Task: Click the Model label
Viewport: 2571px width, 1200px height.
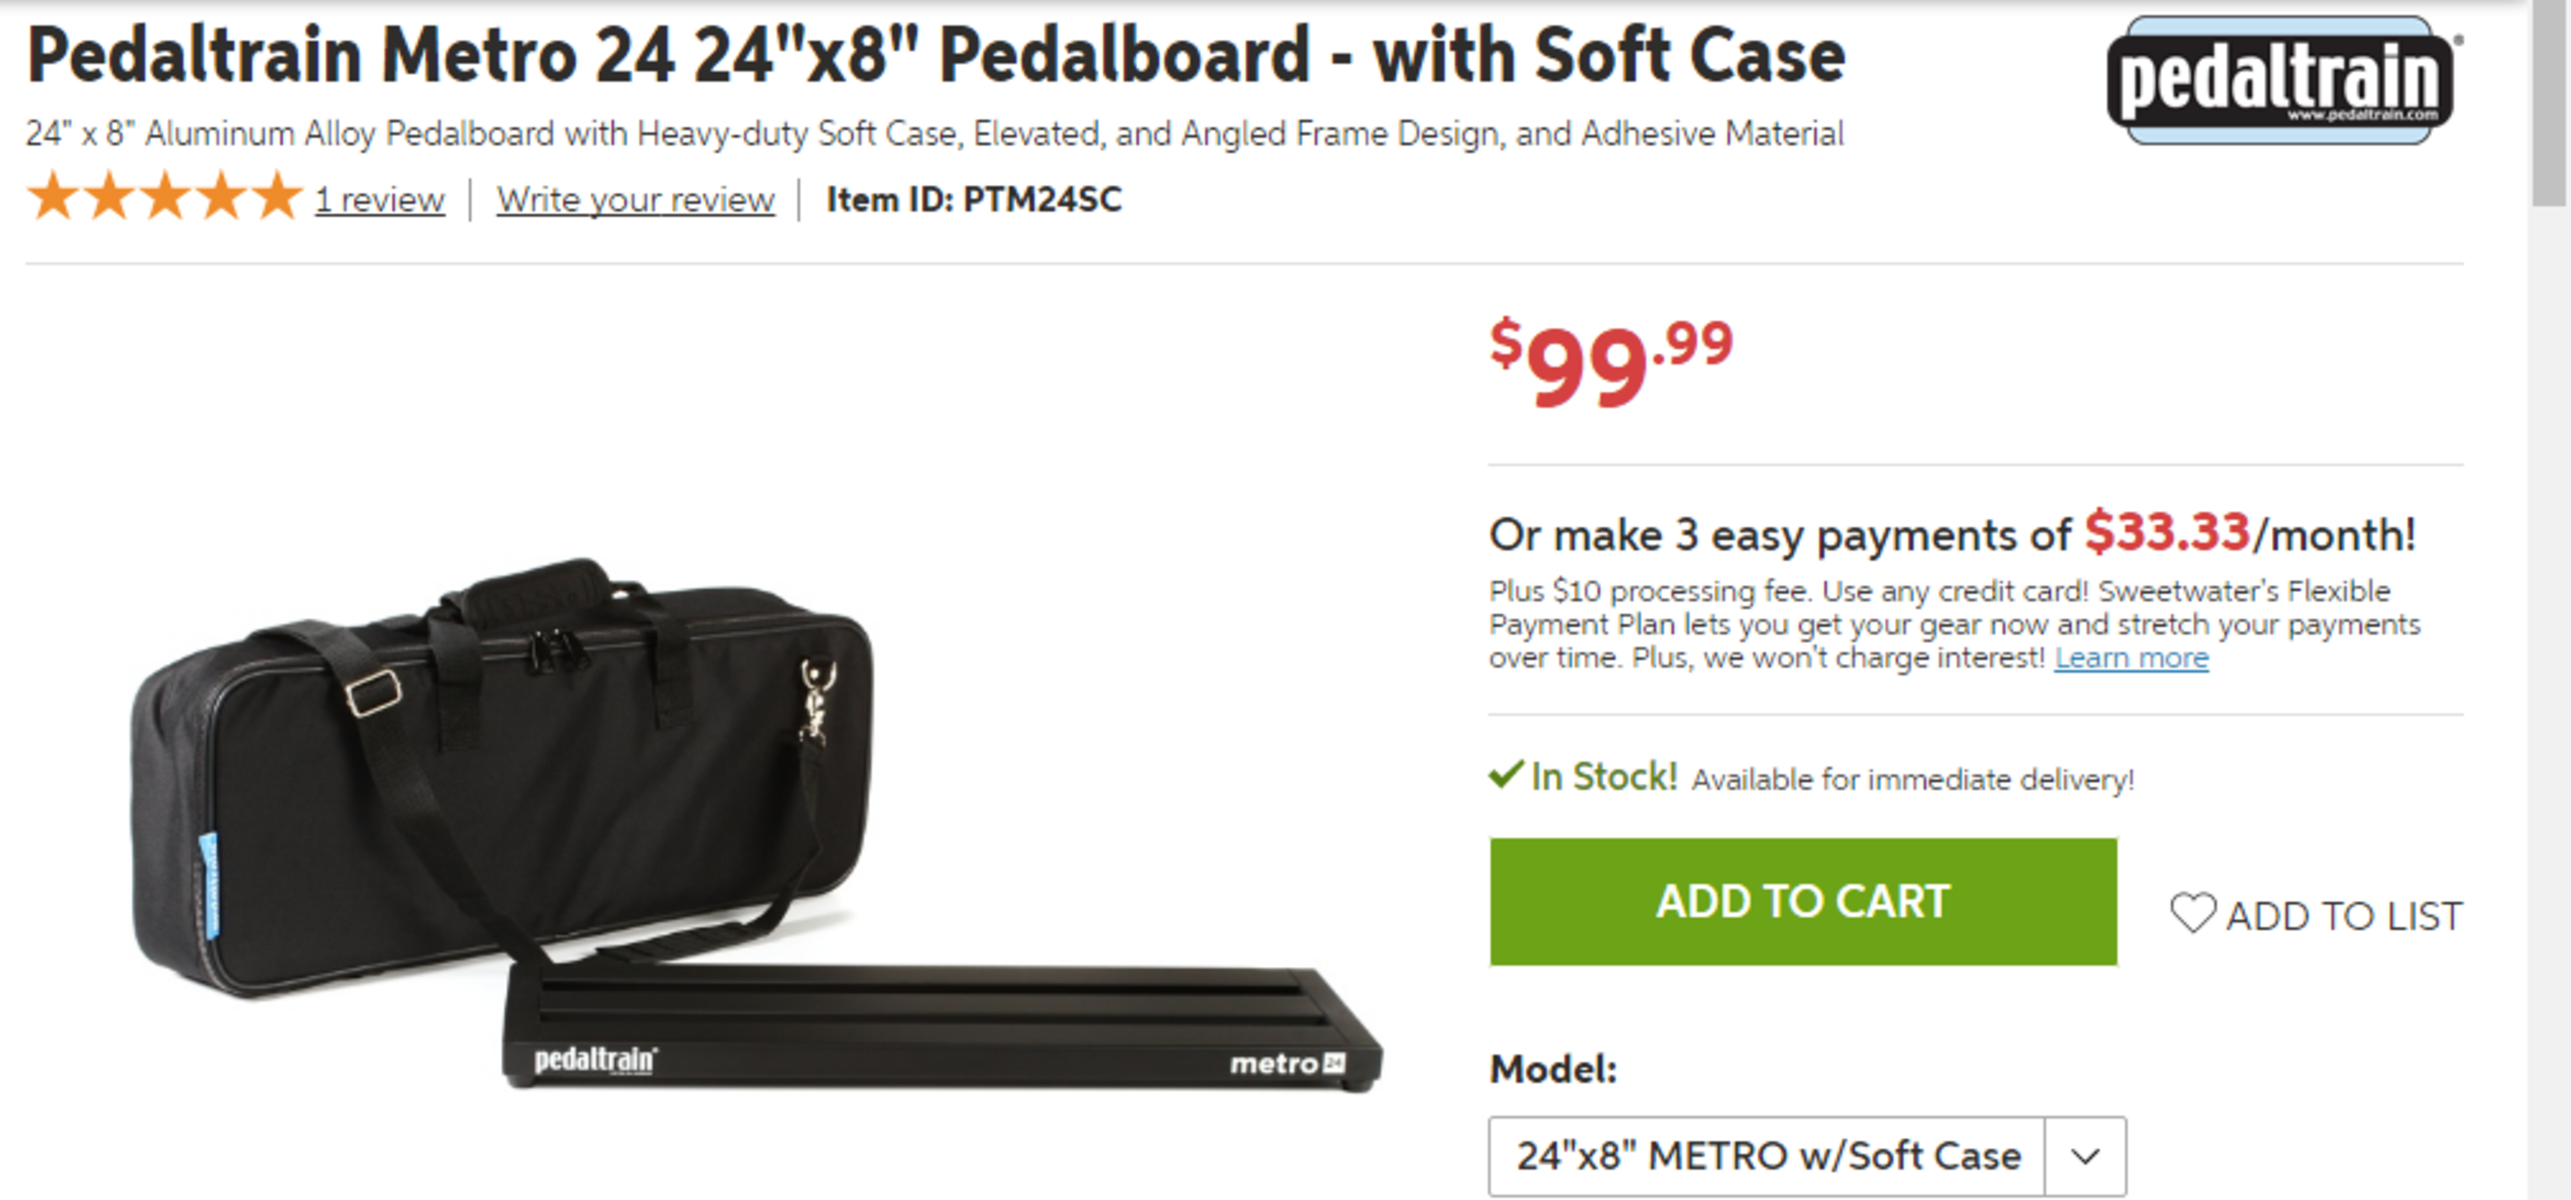Action: point(1553,1070)
